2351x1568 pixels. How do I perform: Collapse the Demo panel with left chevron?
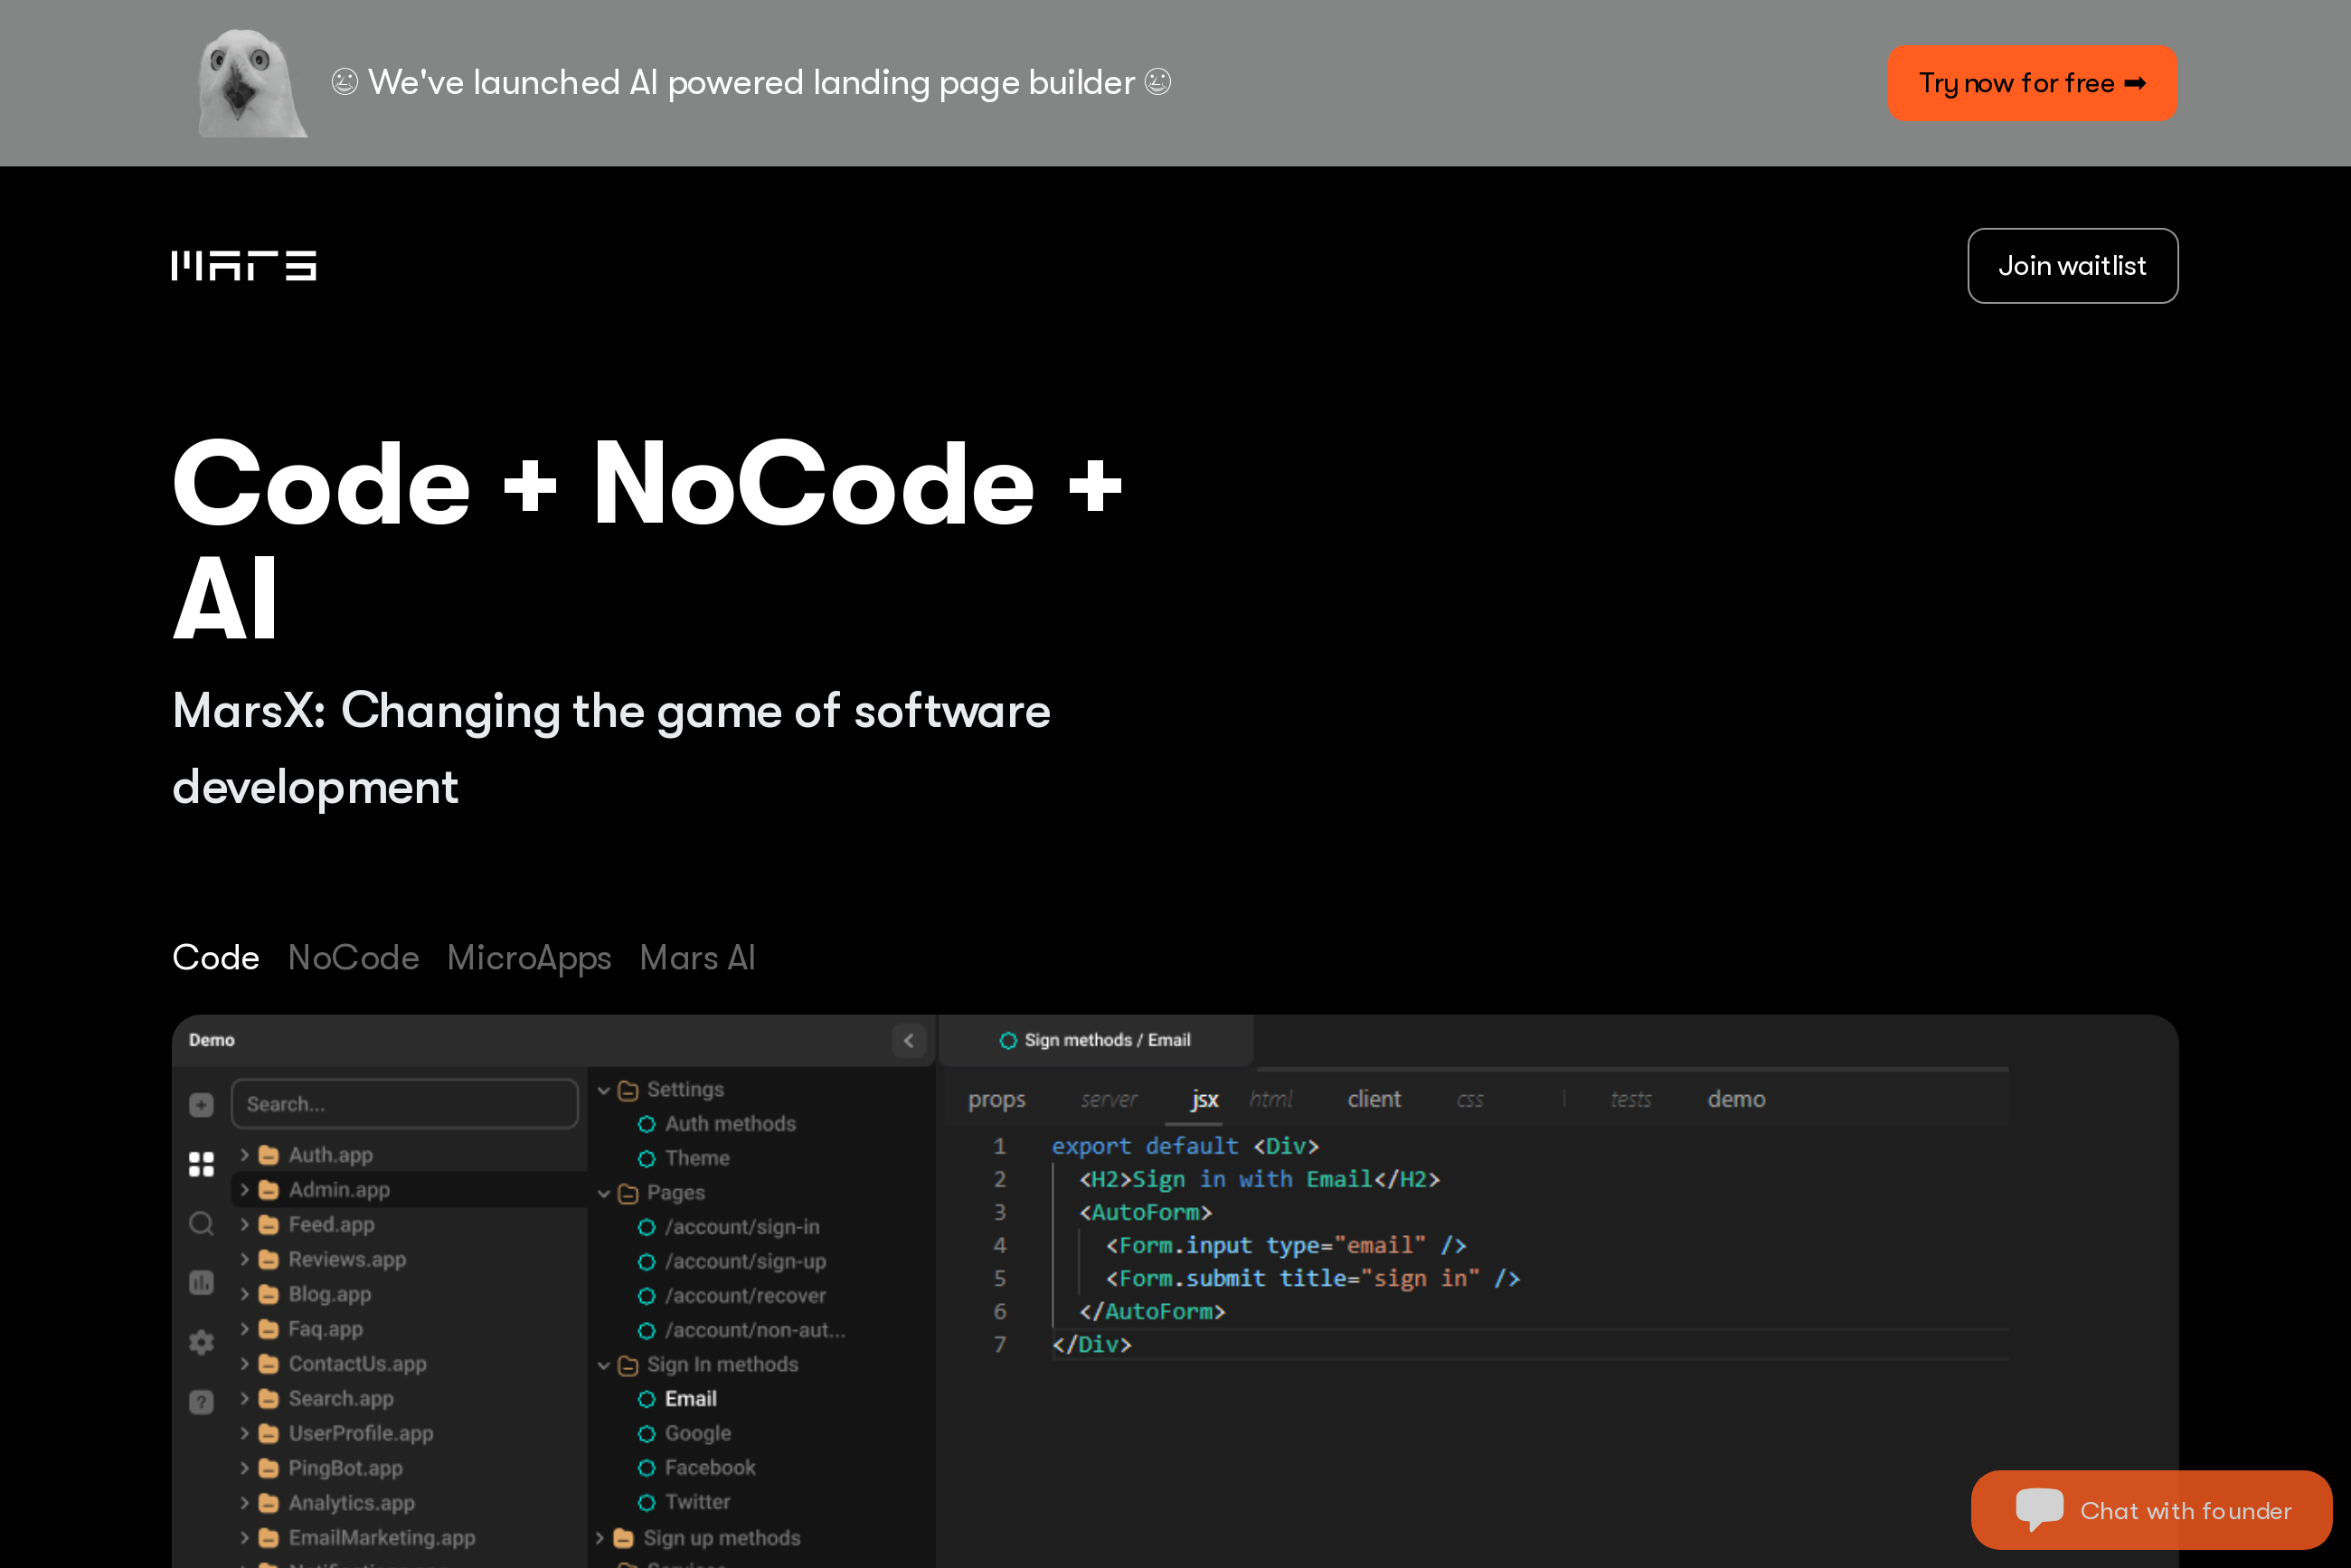[908, 1040]
